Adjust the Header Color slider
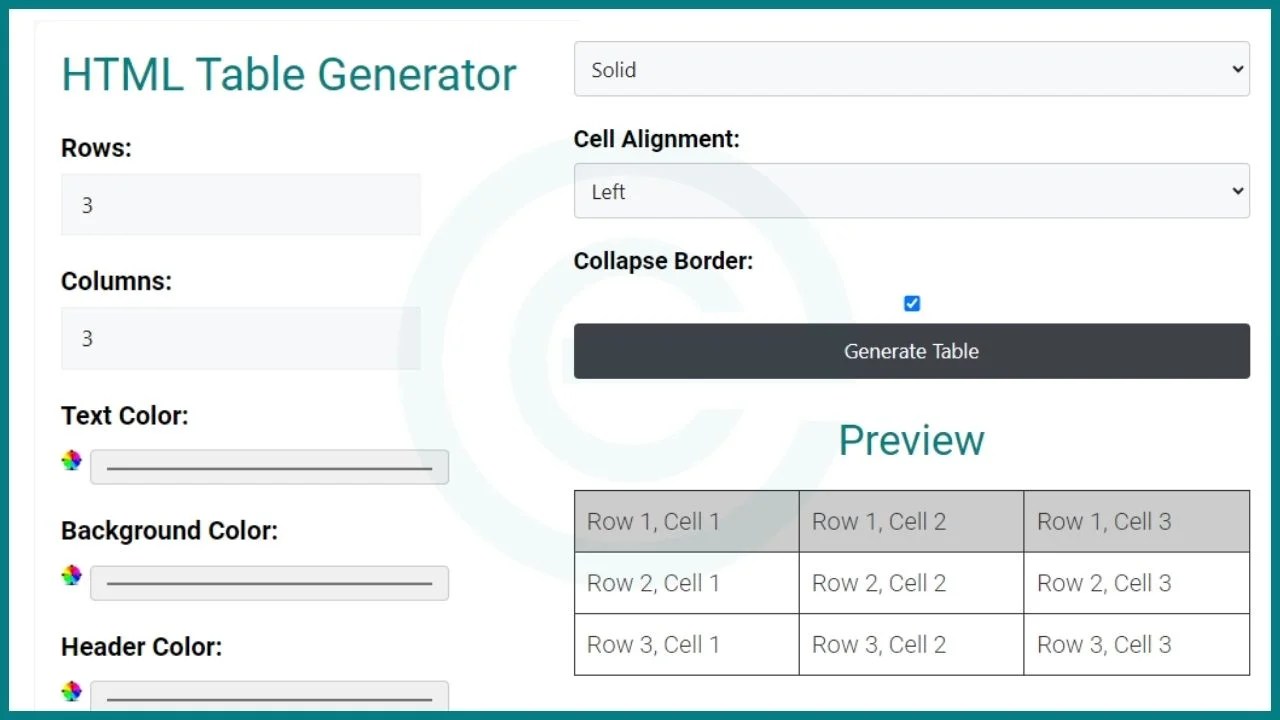The height and width of the screenshot is (720, 1280). 268,695
